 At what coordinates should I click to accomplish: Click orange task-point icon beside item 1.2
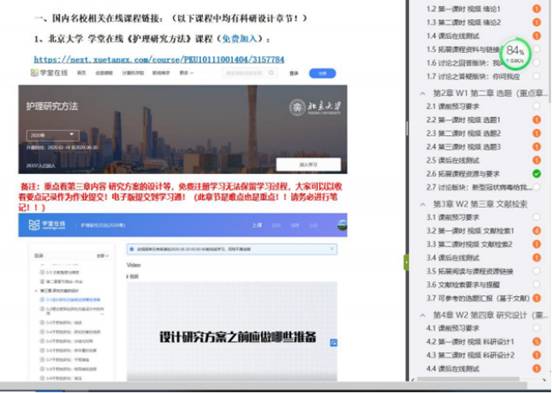coord(537,9)
